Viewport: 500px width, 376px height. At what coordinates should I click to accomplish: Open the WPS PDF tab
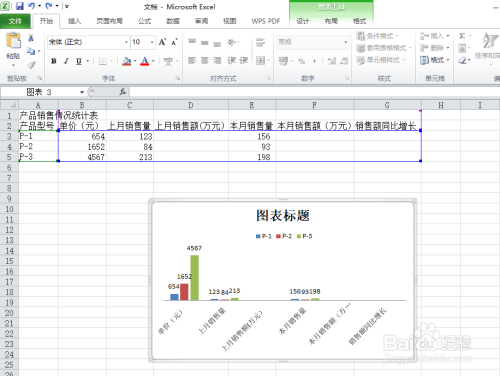click(x=266, y=21)
